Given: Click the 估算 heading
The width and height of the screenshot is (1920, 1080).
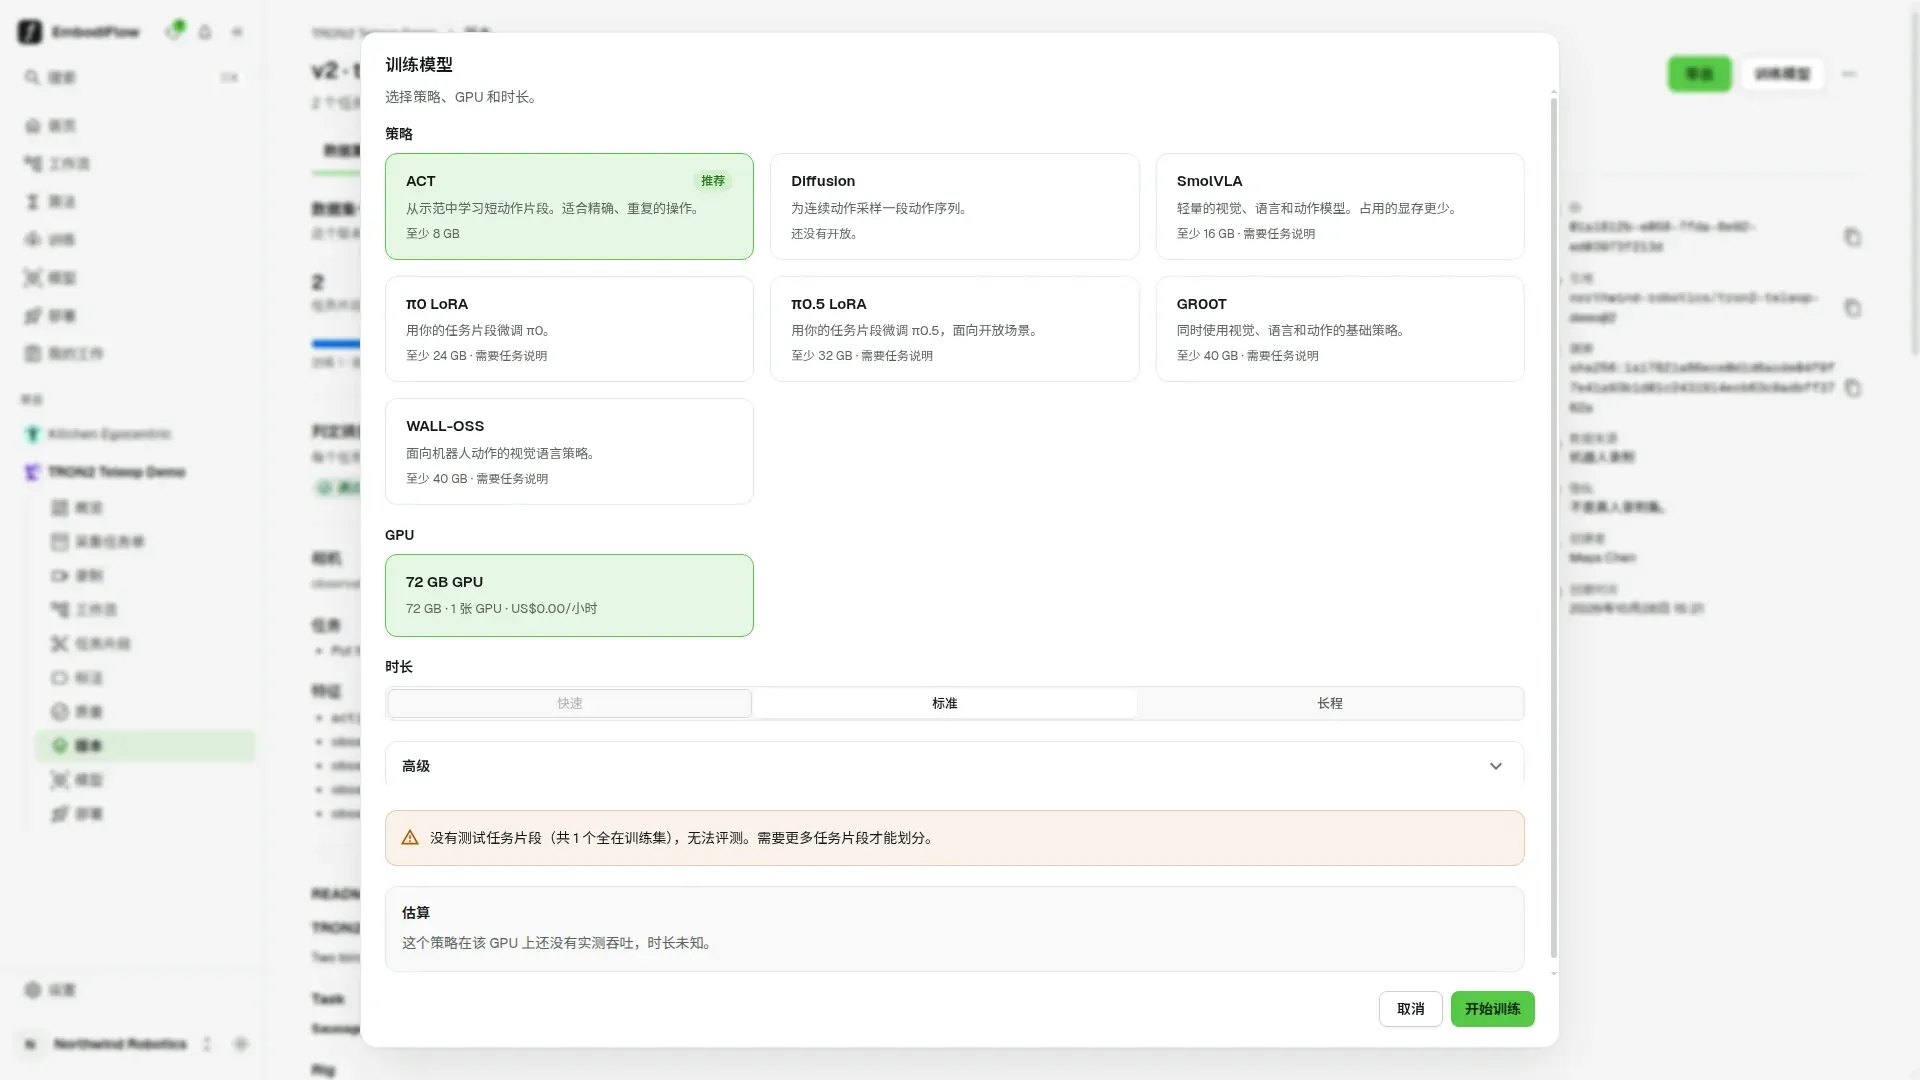Looking at the screenshot, I should (x=416, y=913).
